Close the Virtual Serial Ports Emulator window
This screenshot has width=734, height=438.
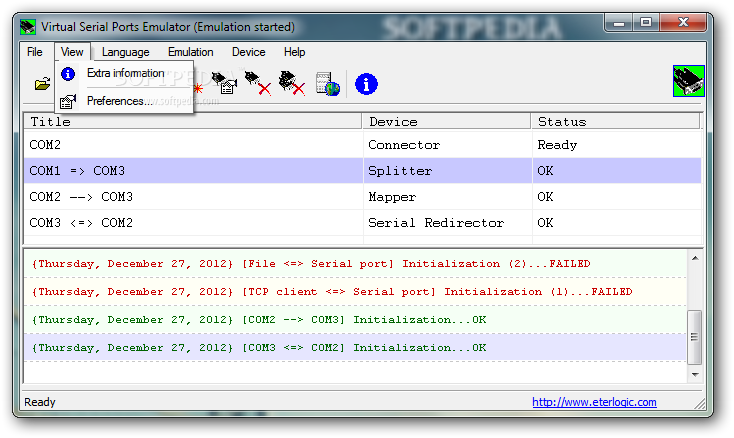coord(683,22)
